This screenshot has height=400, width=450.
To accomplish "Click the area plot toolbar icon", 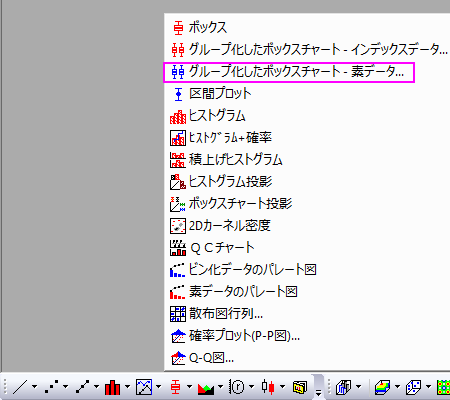I will click(206, 387).
